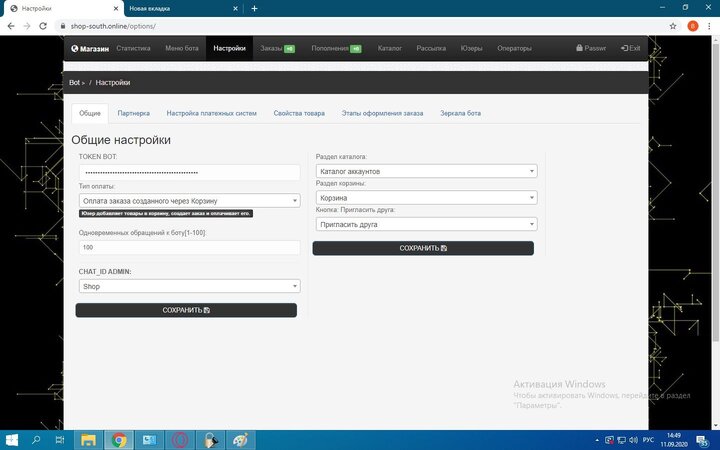
Task: Click the Exit link in the navbar
Action: (x=631, y=48)
